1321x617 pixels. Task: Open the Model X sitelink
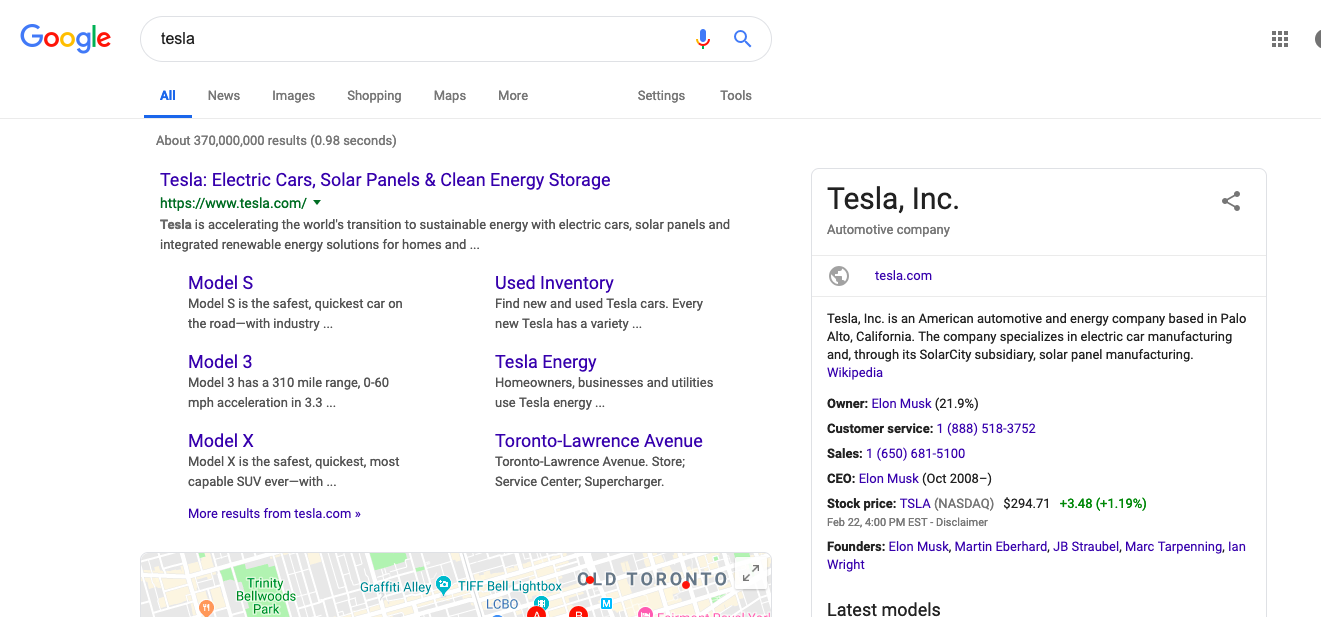pyautogui.click(x=221, y=441)
